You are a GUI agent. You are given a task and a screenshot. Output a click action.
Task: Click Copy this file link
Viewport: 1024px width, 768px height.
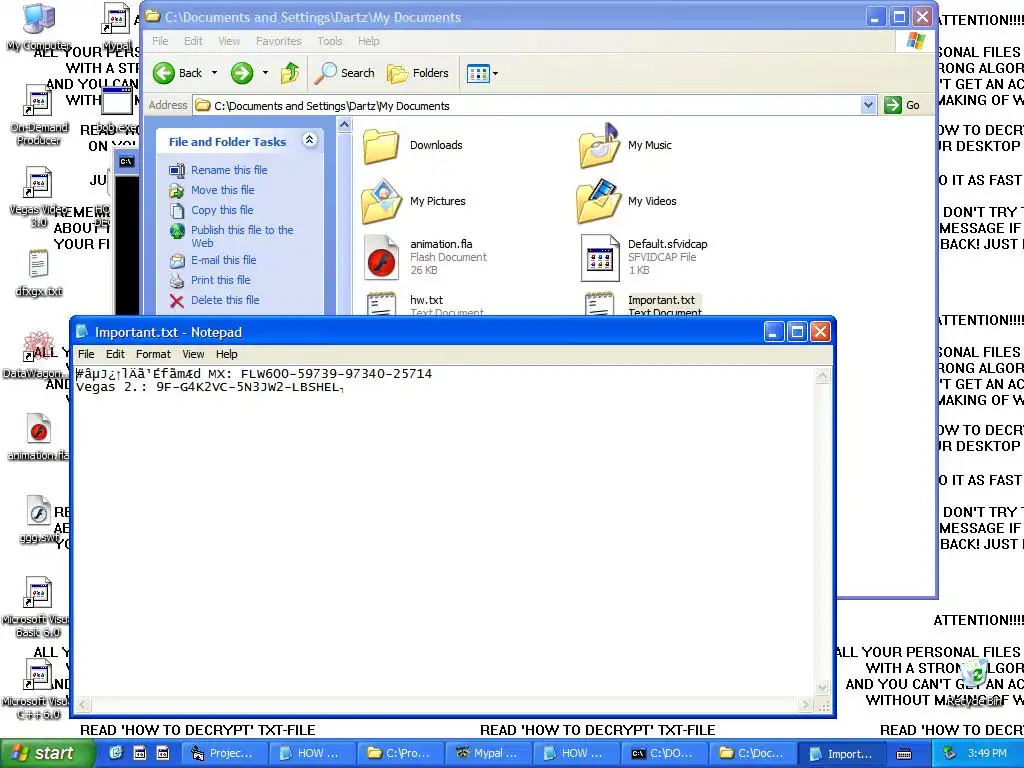click(222, 210)
